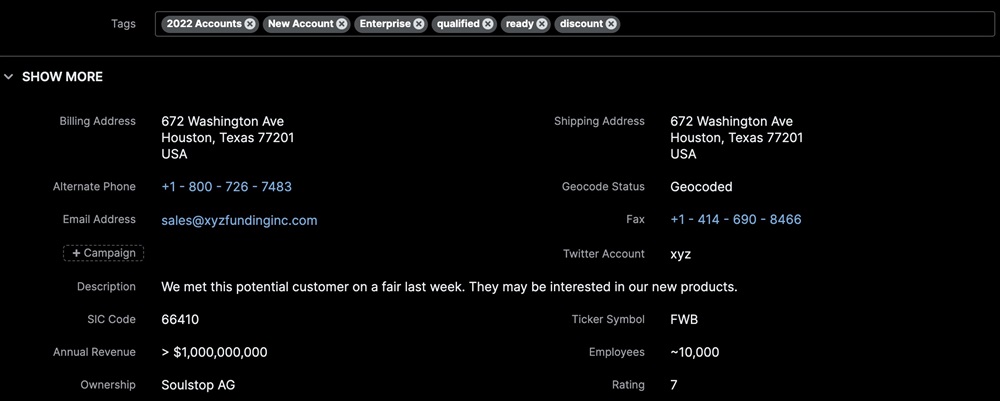This screenshot has width=1000, height=401.
Task: Collapse the SHOW MORE section chevron
Action: point(9,77)
